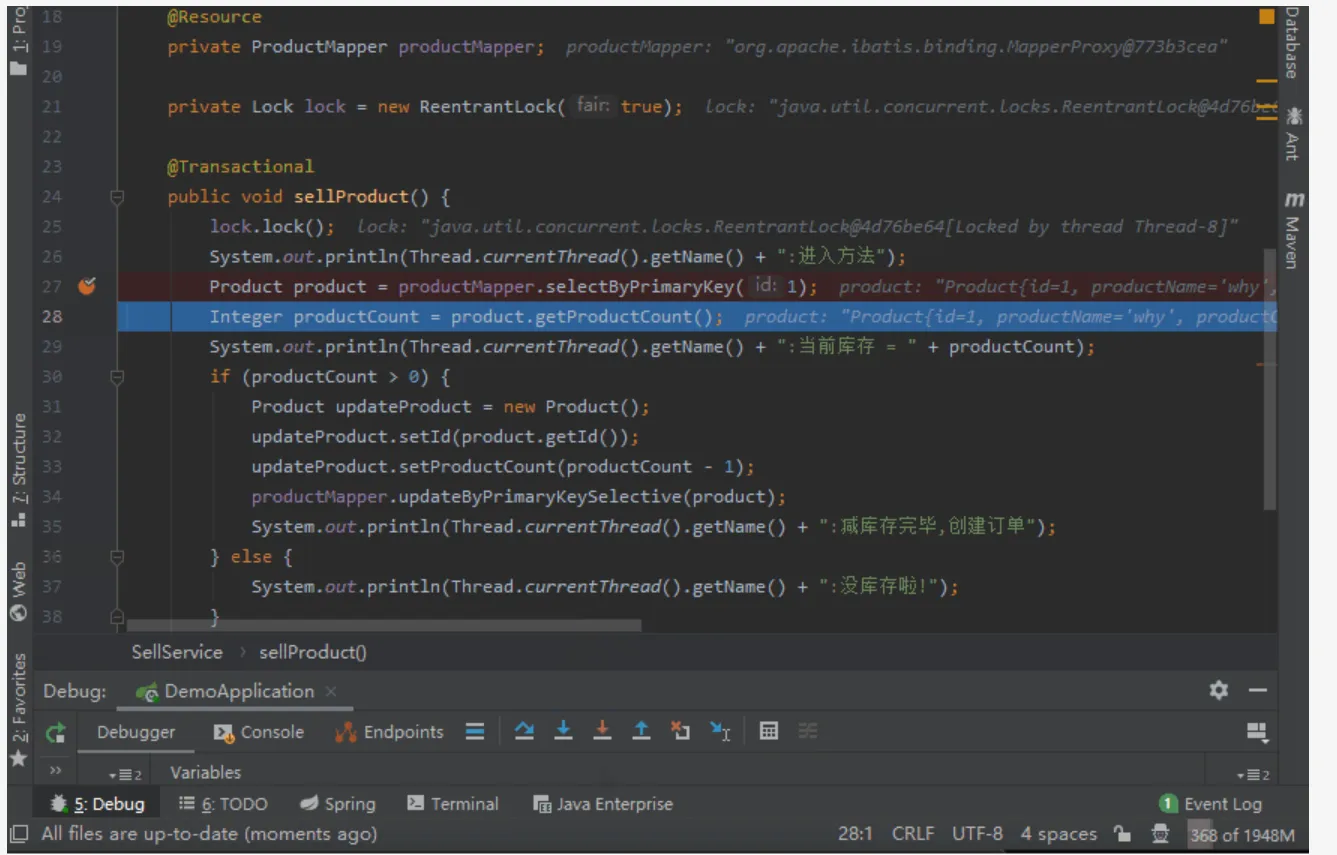
Task: Click the 'id:' parameter hint on line 27
Action: point(766,285)
